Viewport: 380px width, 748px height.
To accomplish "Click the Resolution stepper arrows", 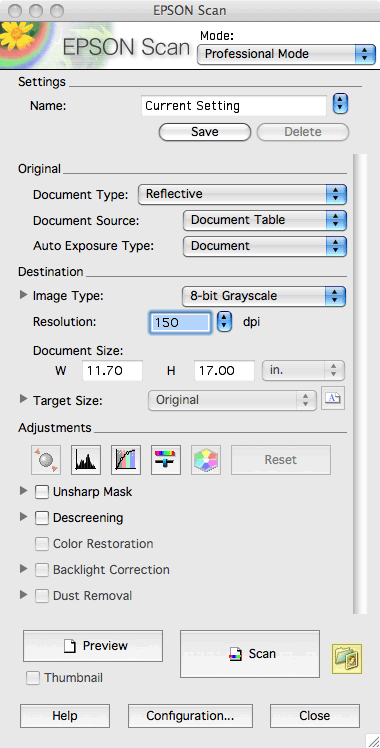I will 224,322.
